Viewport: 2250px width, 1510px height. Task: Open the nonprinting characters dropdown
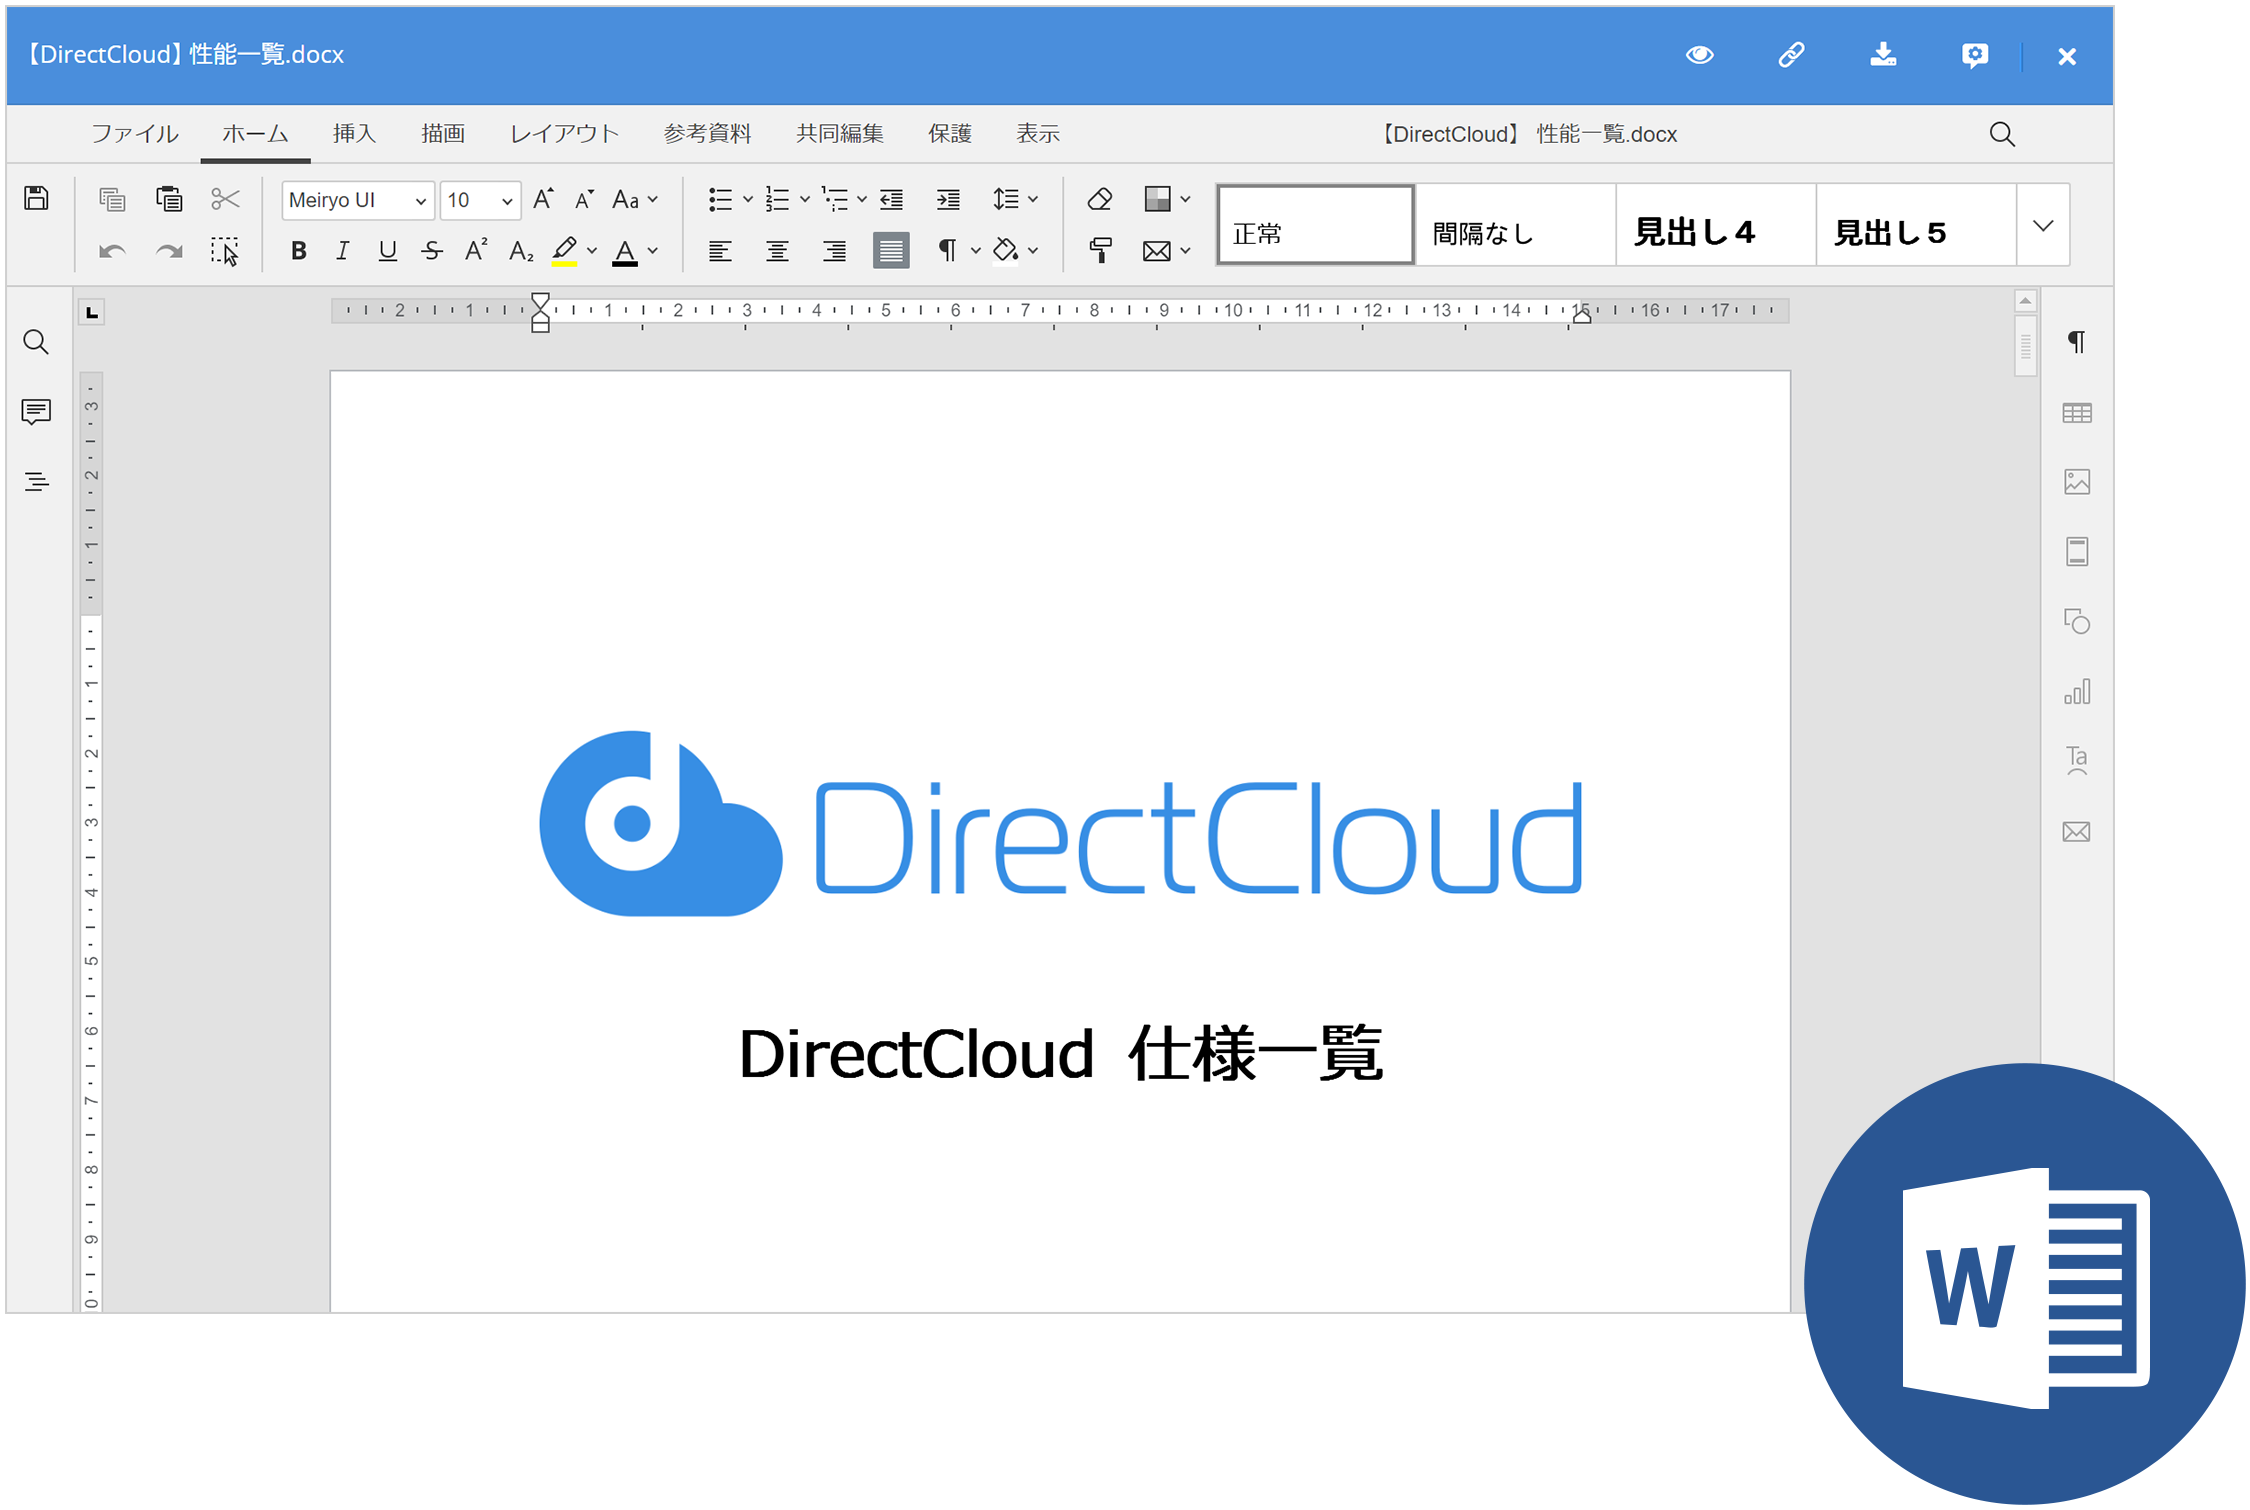click(x=958, y=251)
